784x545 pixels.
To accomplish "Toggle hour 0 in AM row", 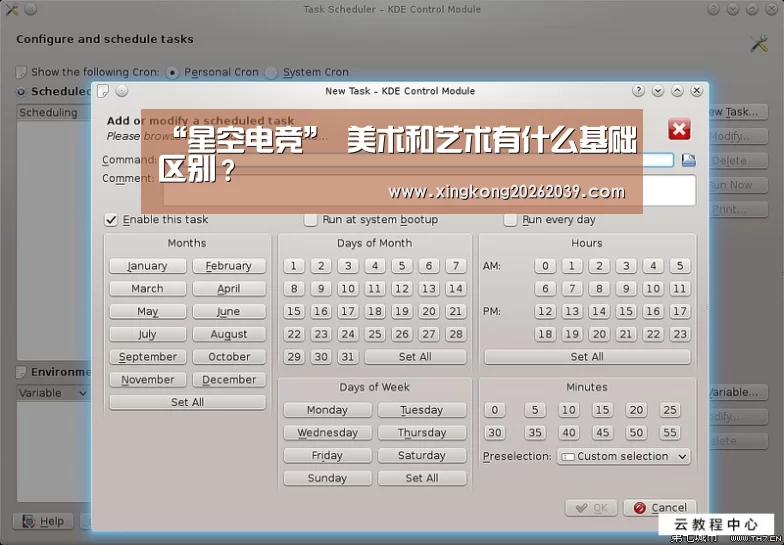I will pyautogui.click(x=545, y=266).
